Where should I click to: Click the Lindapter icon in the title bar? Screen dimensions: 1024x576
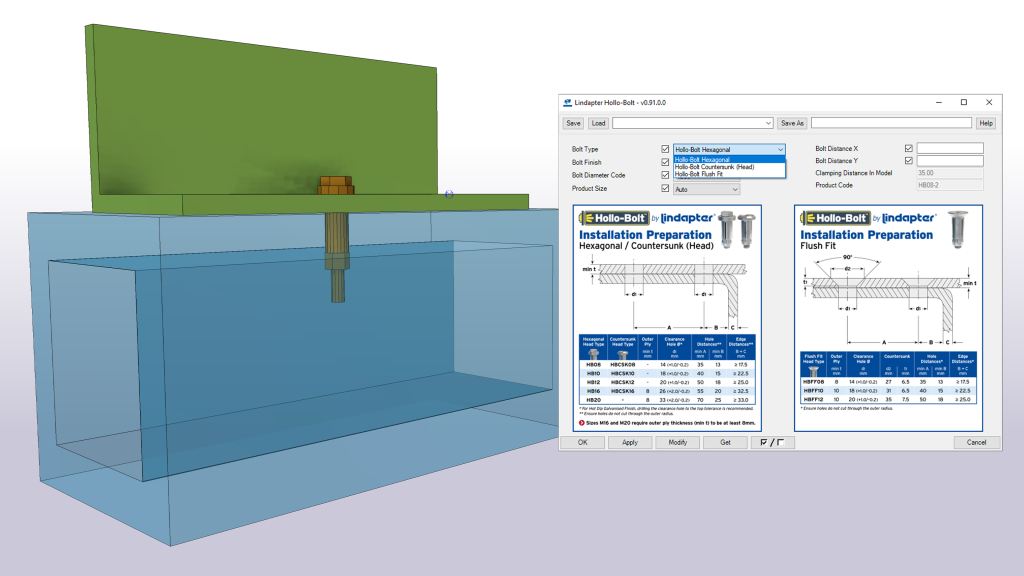(567, 102)
